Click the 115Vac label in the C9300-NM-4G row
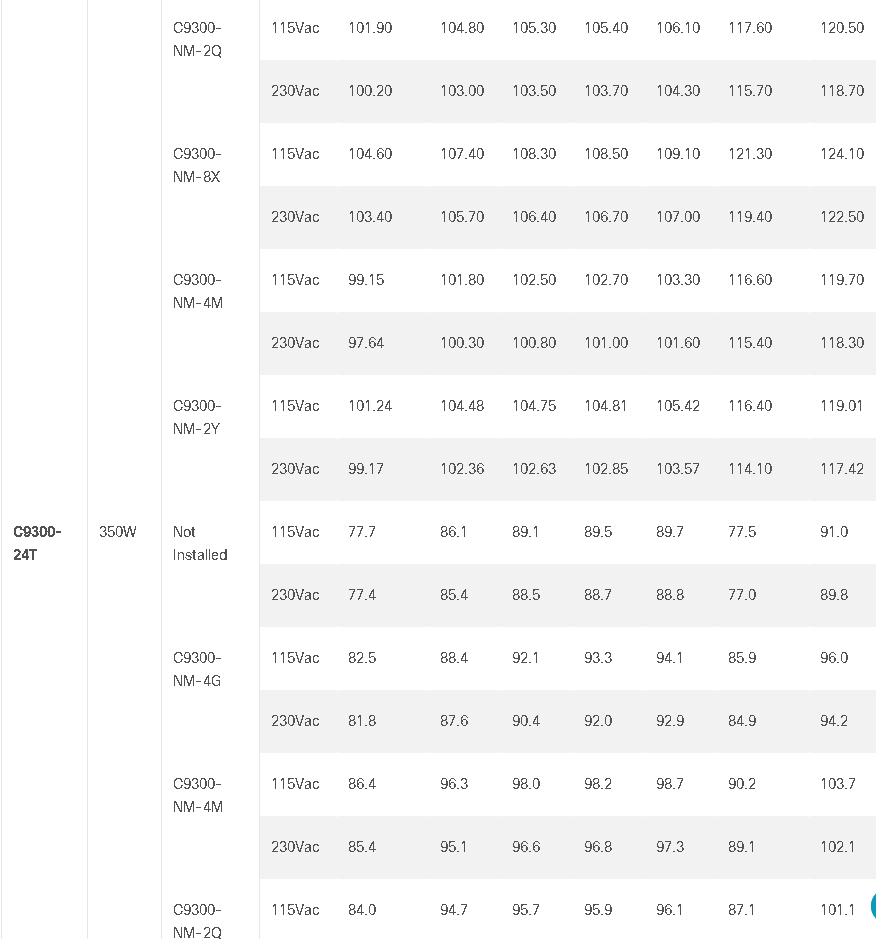This screenshot has height=939, width=876. coord(295,658)
